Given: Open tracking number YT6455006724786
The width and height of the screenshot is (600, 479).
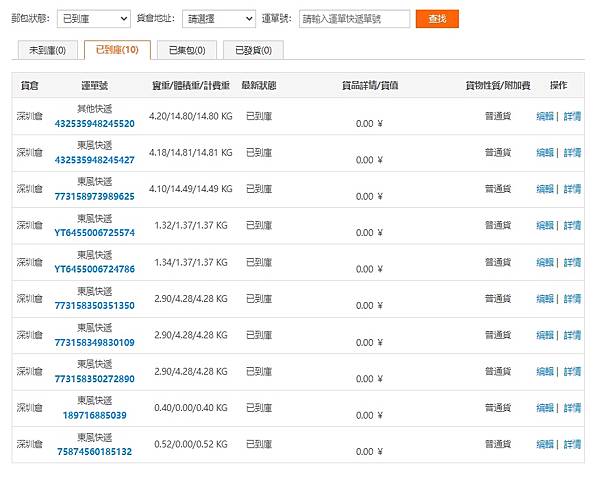Looking at the screenshot, I should 95,269.
